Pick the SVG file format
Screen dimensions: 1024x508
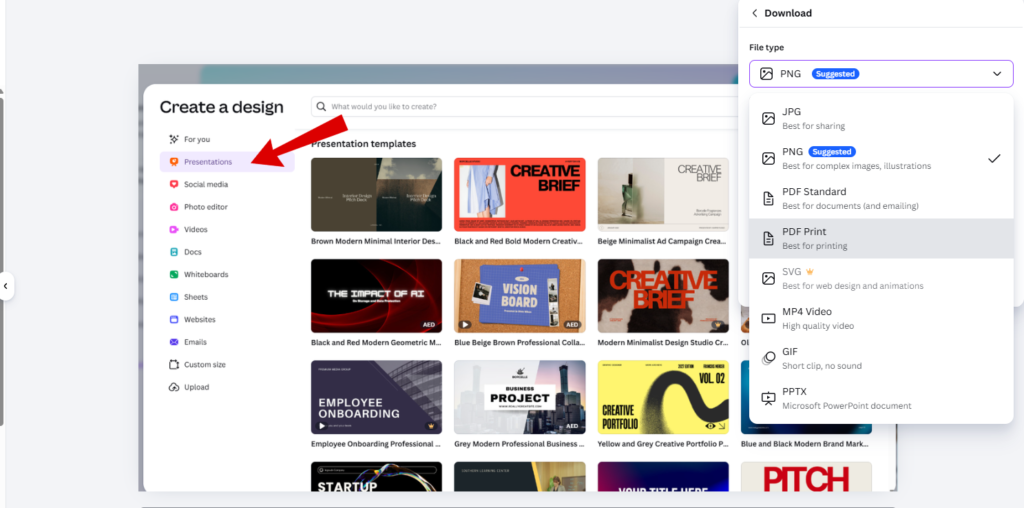click(880, 278)
